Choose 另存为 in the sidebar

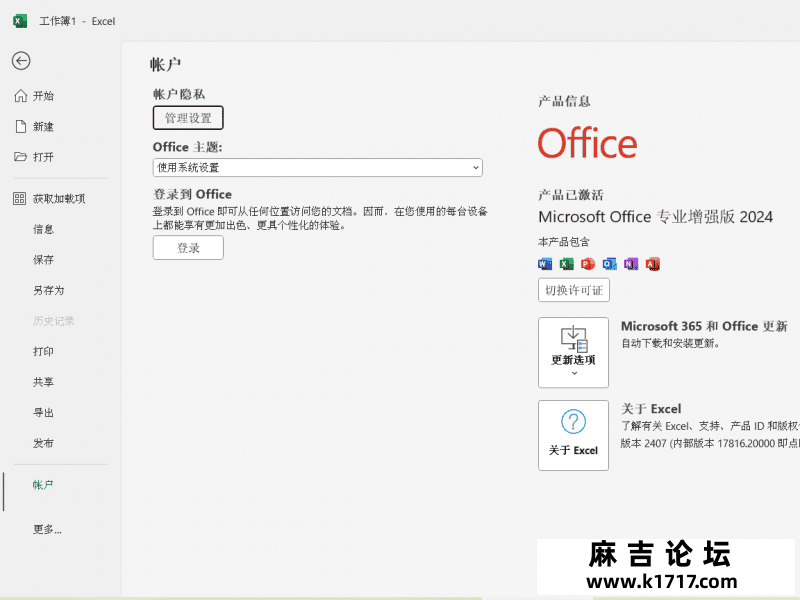point(48,290)
